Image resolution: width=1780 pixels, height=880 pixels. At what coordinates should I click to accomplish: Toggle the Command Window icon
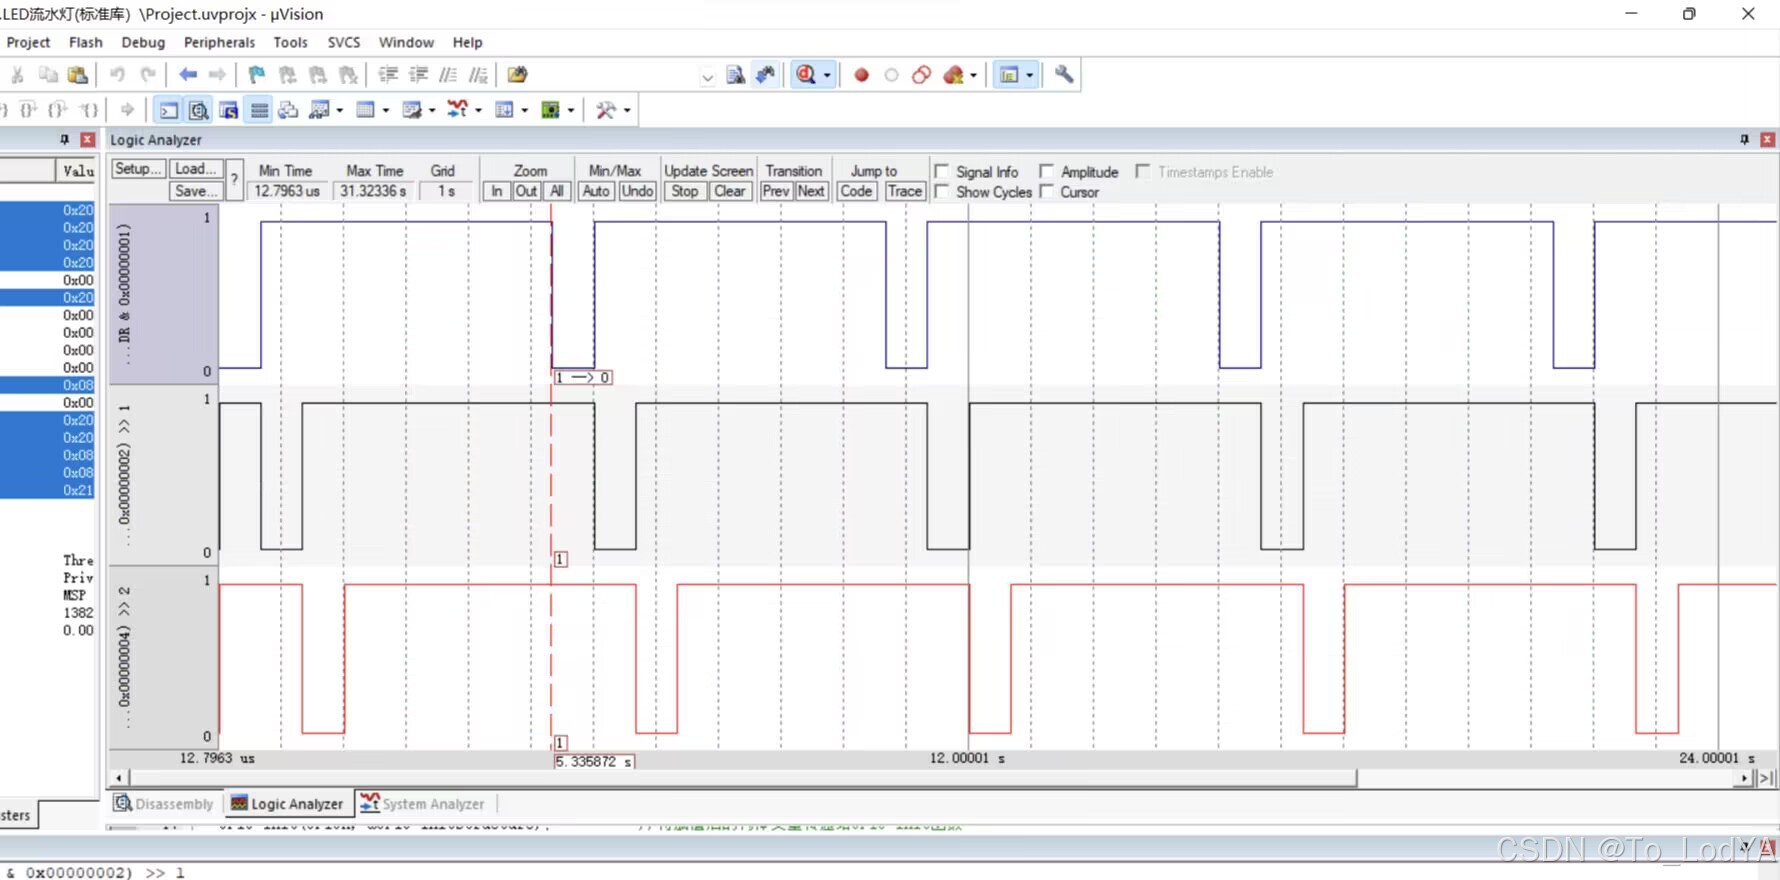pos(169,110)
